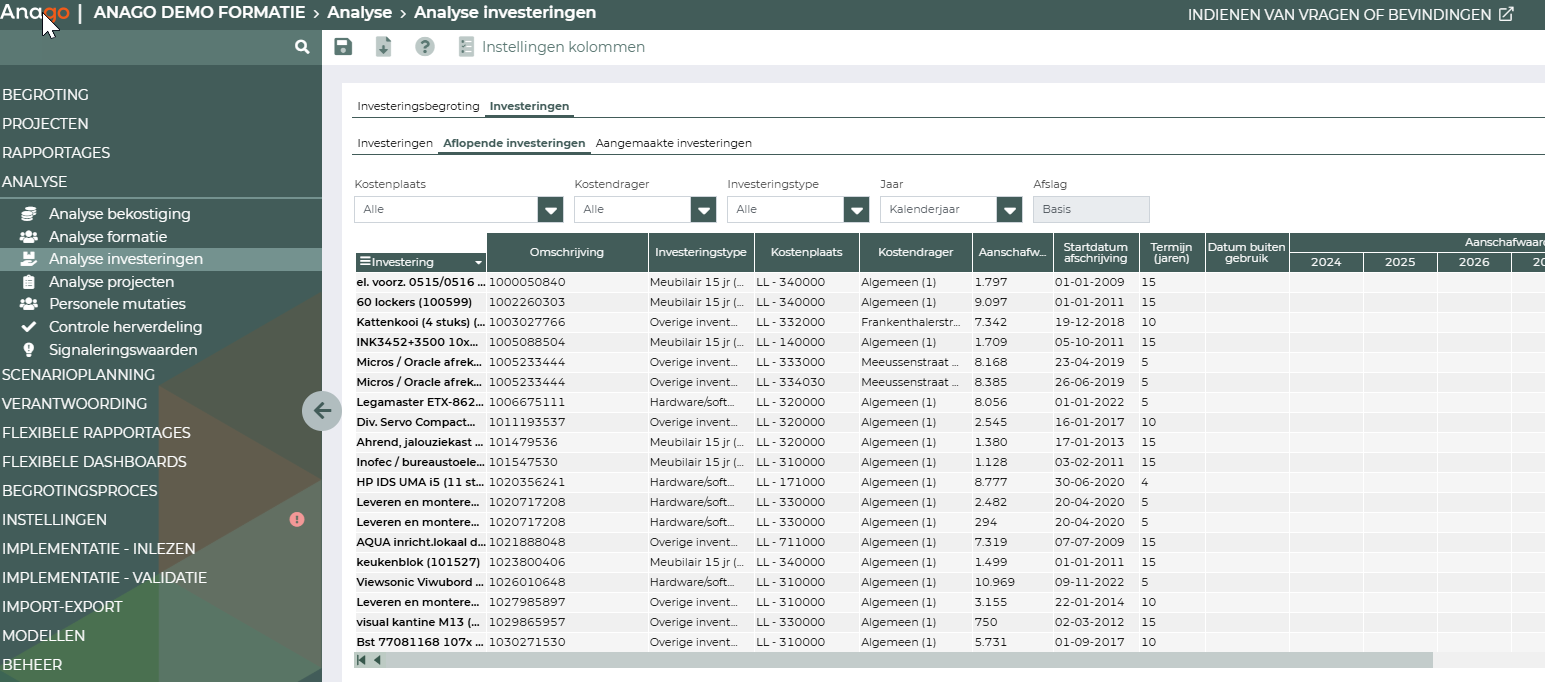Click the export download icon in toolbar

pyautogui.click(x=383, y=47)
